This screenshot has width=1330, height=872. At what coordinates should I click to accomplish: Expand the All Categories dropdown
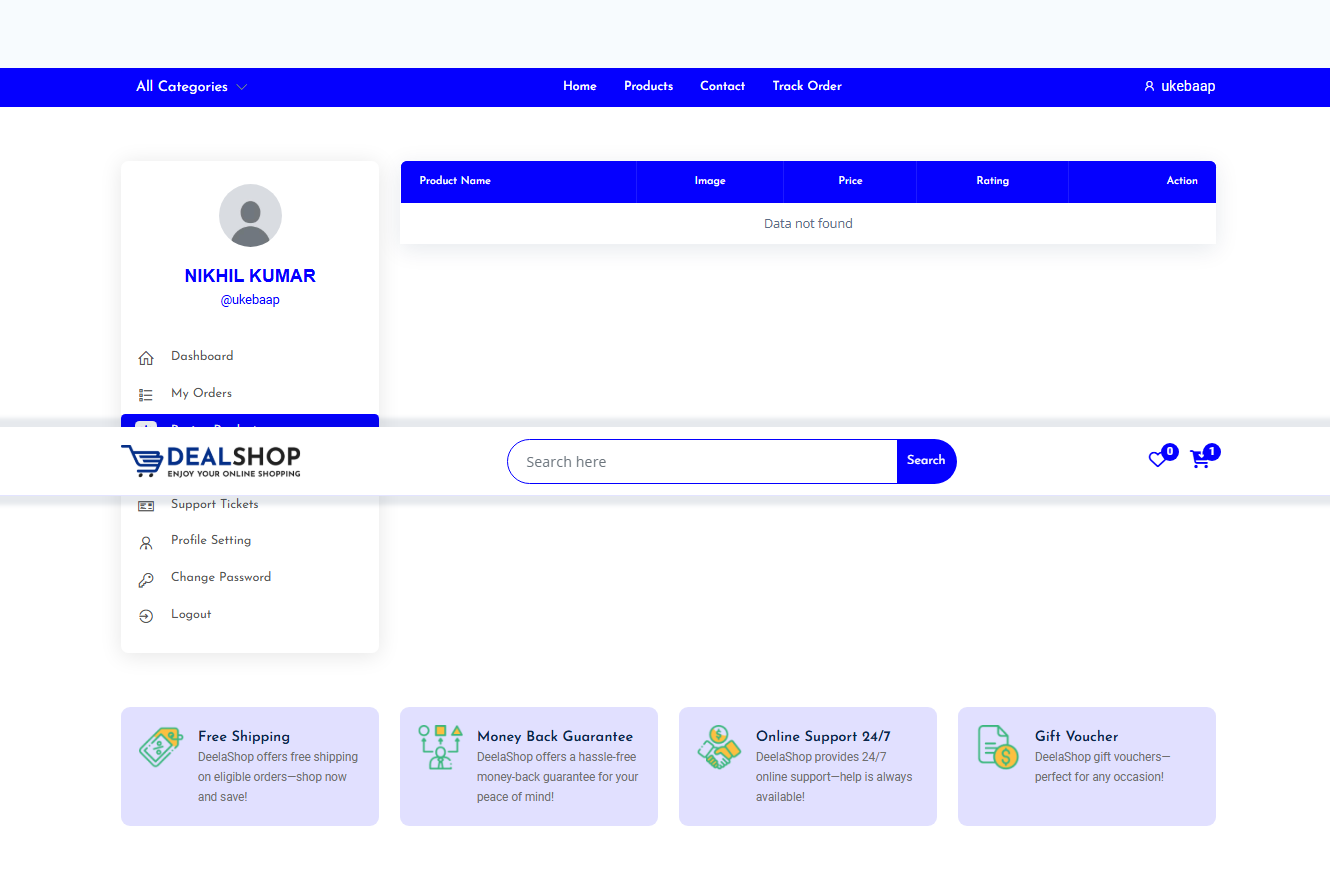(191, 87)
